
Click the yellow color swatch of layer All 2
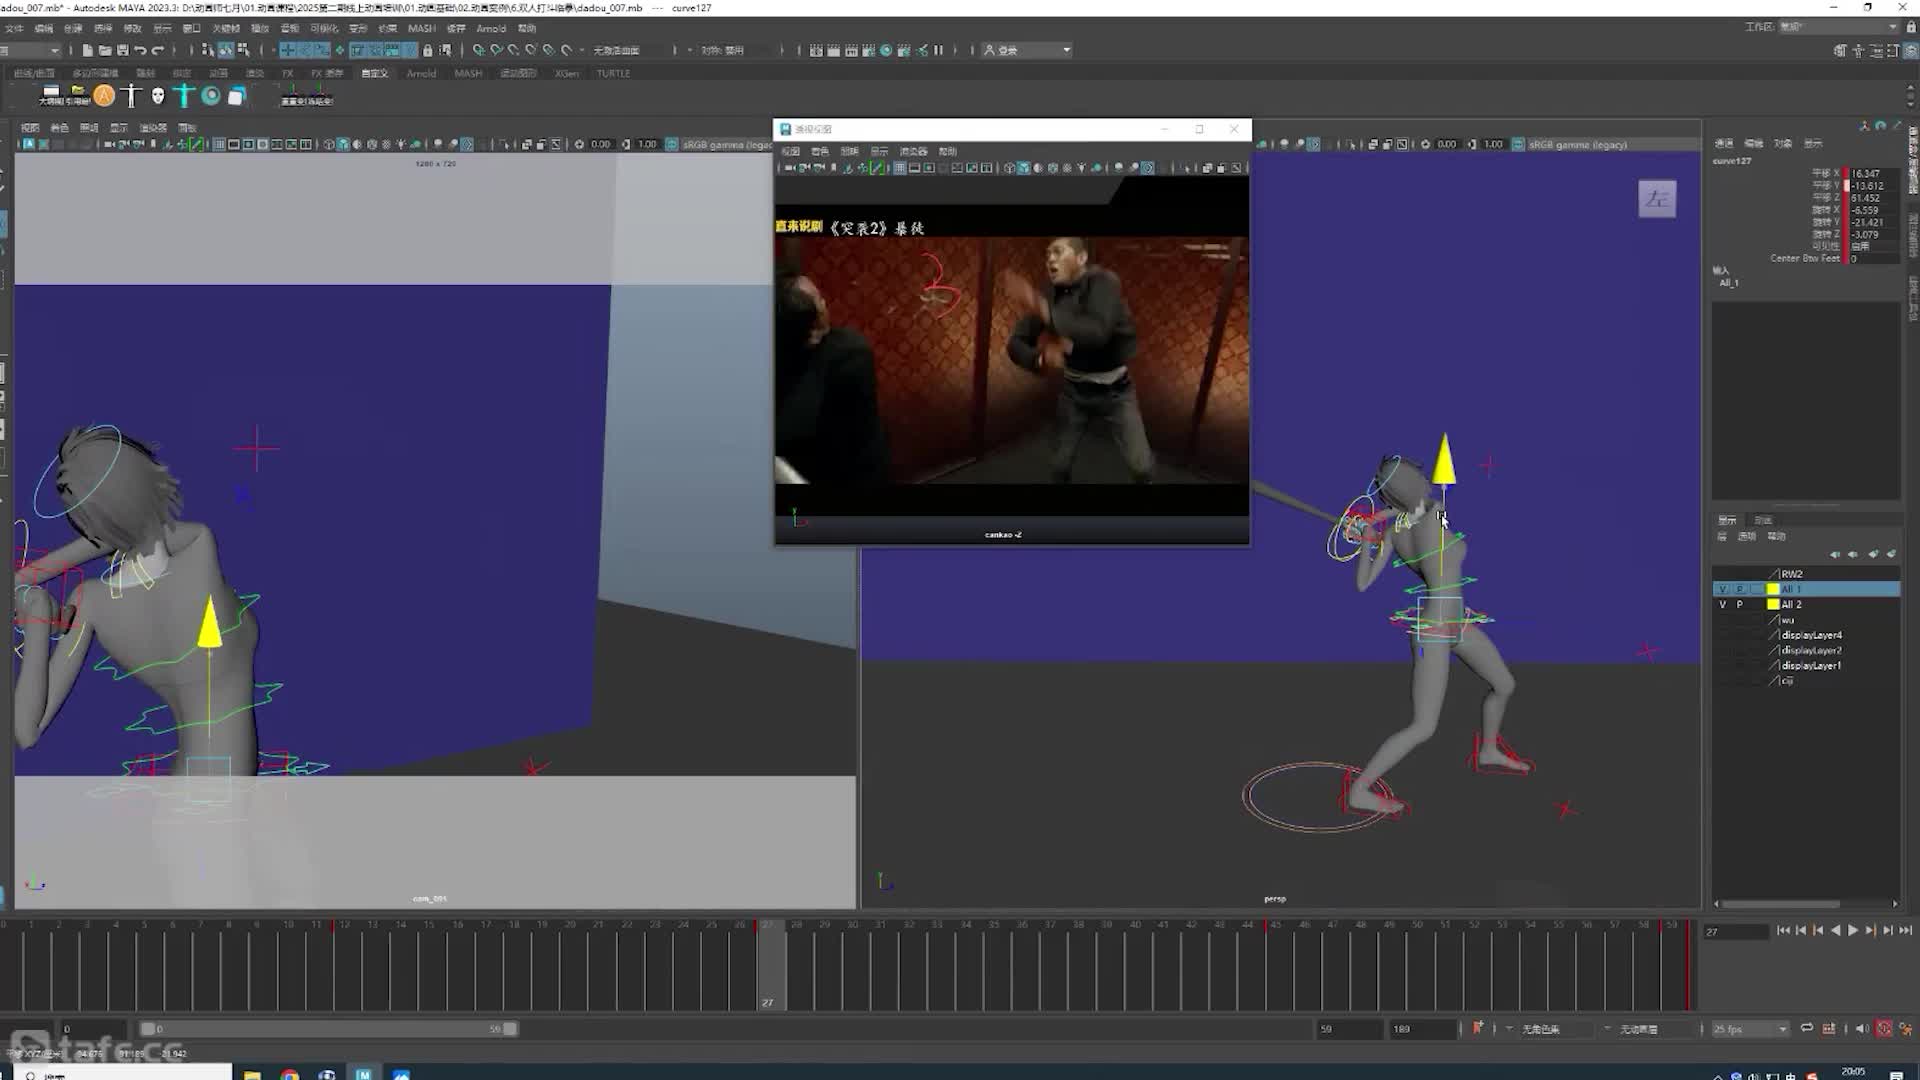[x=1773, y=604]
